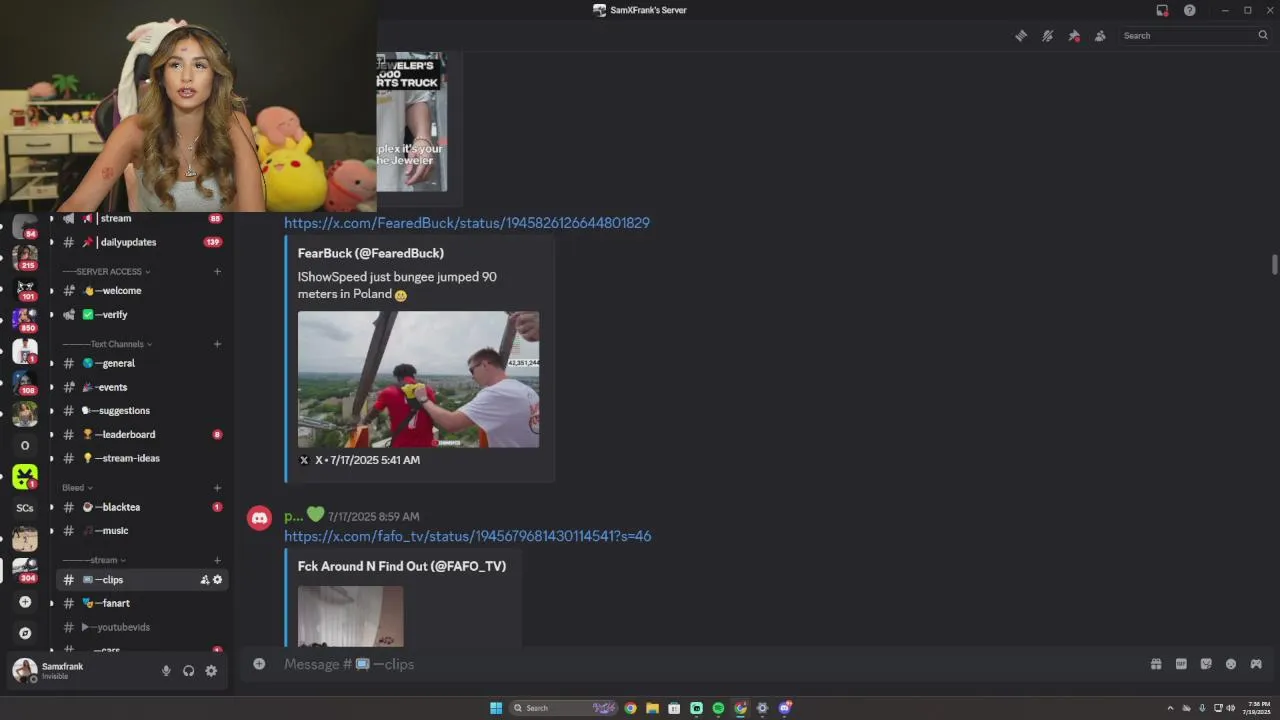The width and height of the screenshot is (1280, 720).
Task: Add channel to Text Channels category
Action: [217, 344]
